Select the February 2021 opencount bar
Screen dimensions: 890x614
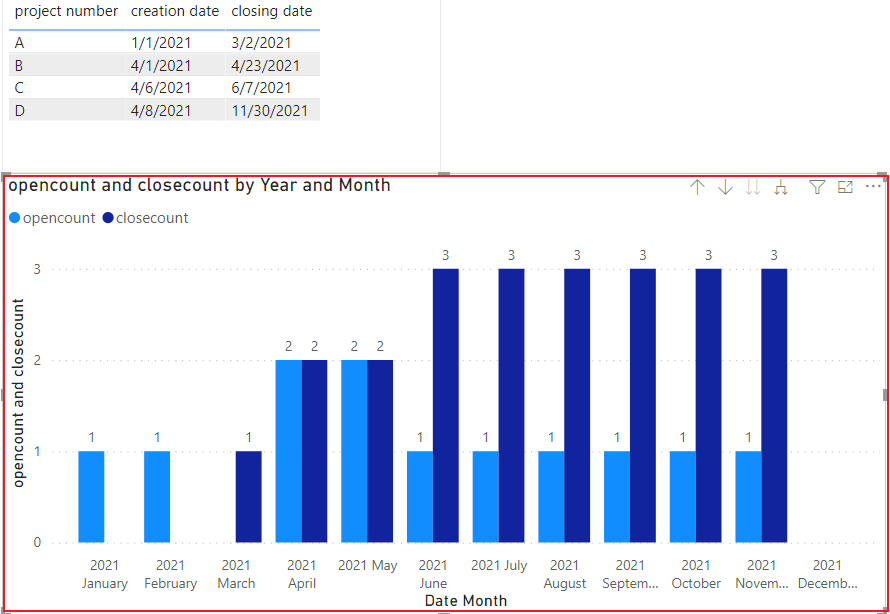pos(157,497)
